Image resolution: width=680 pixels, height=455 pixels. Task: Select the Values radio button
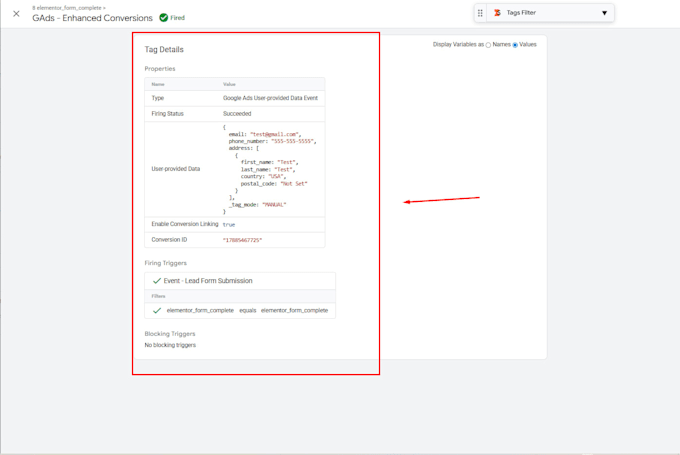pos(515,45)
